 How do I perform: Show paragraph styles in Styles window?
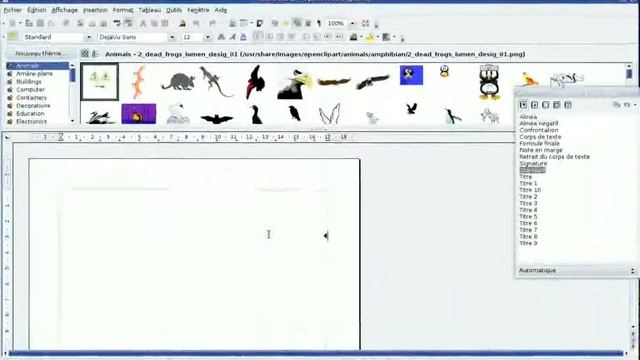click(523, 105)
